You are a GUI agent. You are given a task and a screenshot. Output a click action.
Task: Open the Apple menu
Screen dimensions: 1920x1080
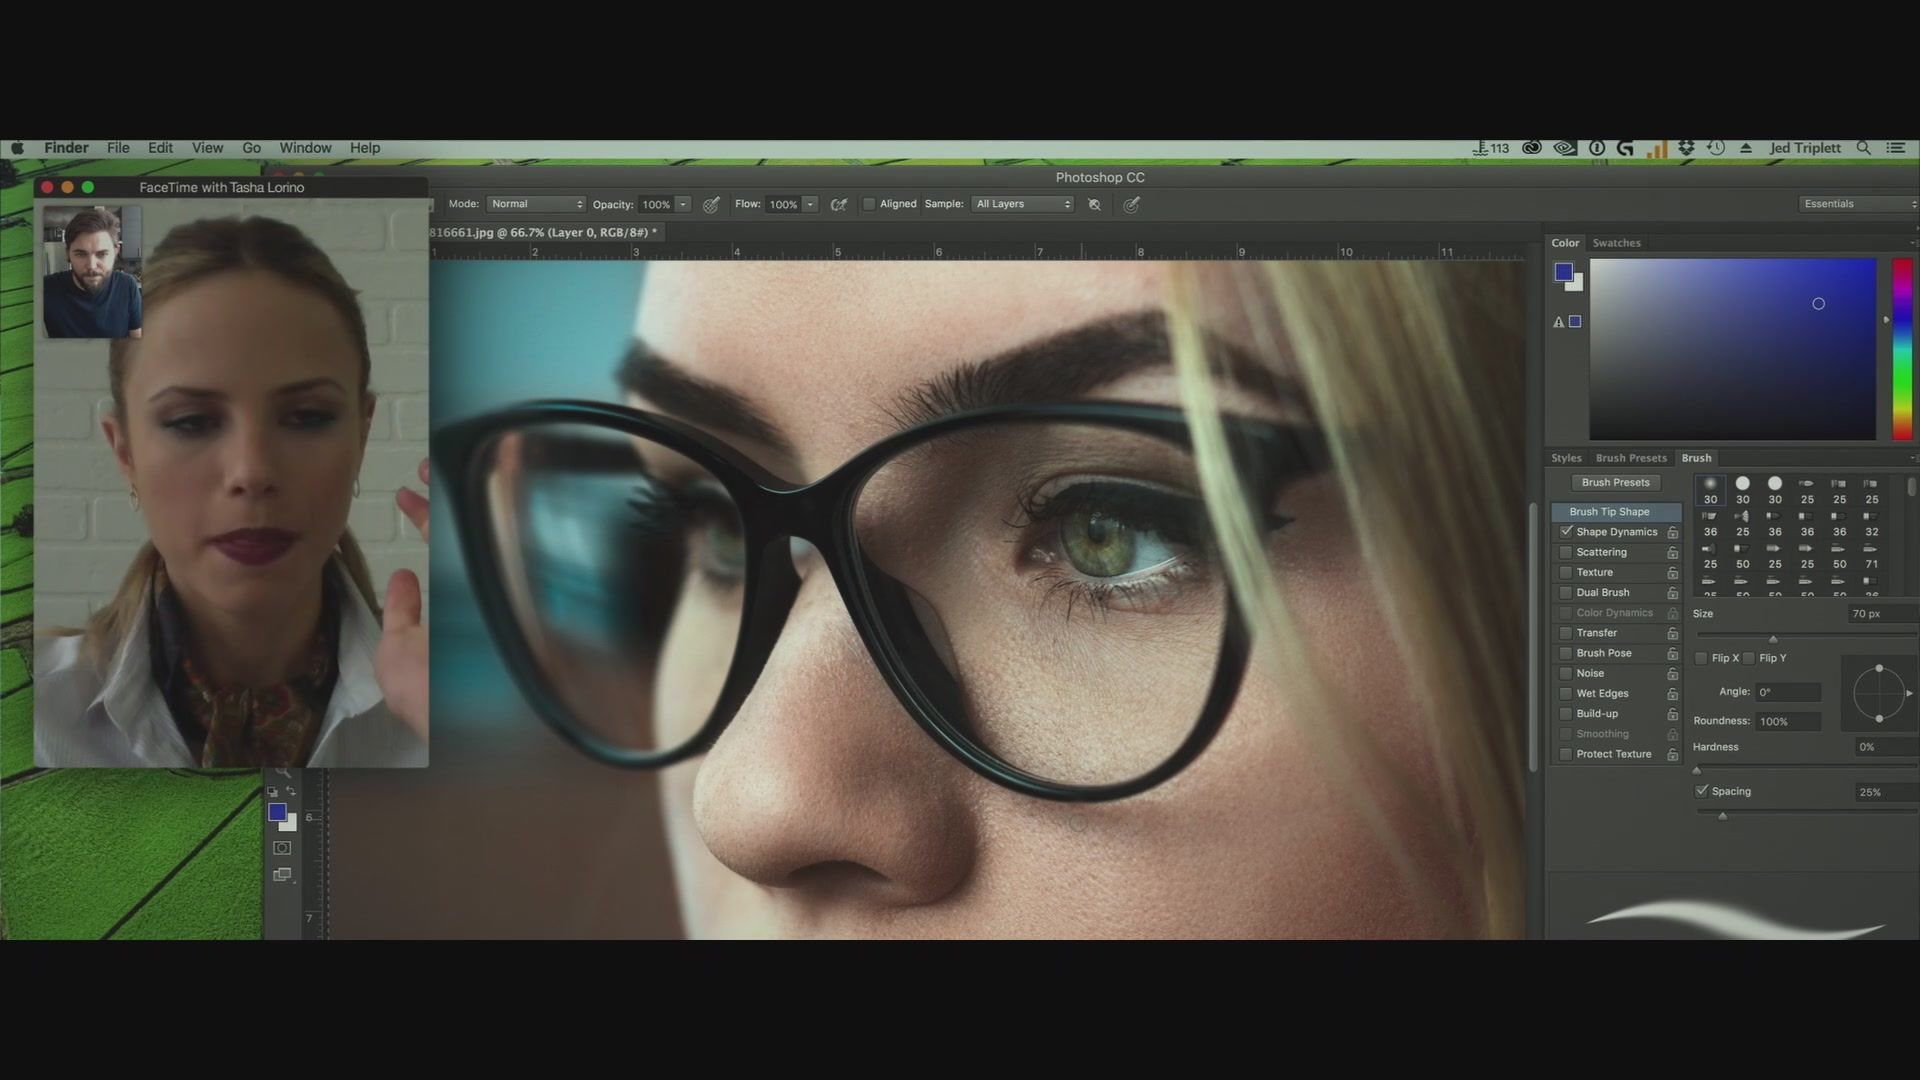17,148
